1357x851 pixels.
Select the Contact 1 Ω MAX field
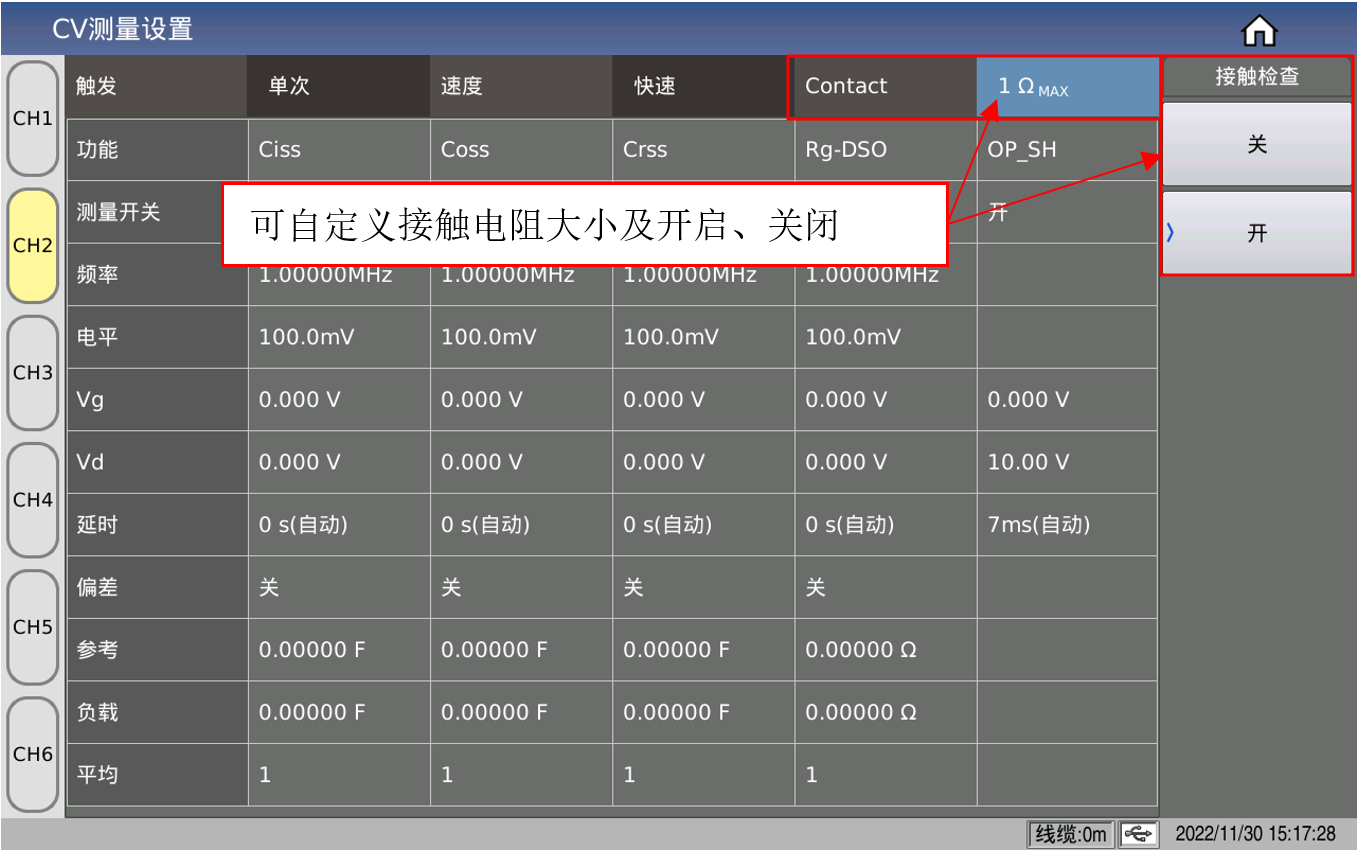click(x=1067, y=87)
